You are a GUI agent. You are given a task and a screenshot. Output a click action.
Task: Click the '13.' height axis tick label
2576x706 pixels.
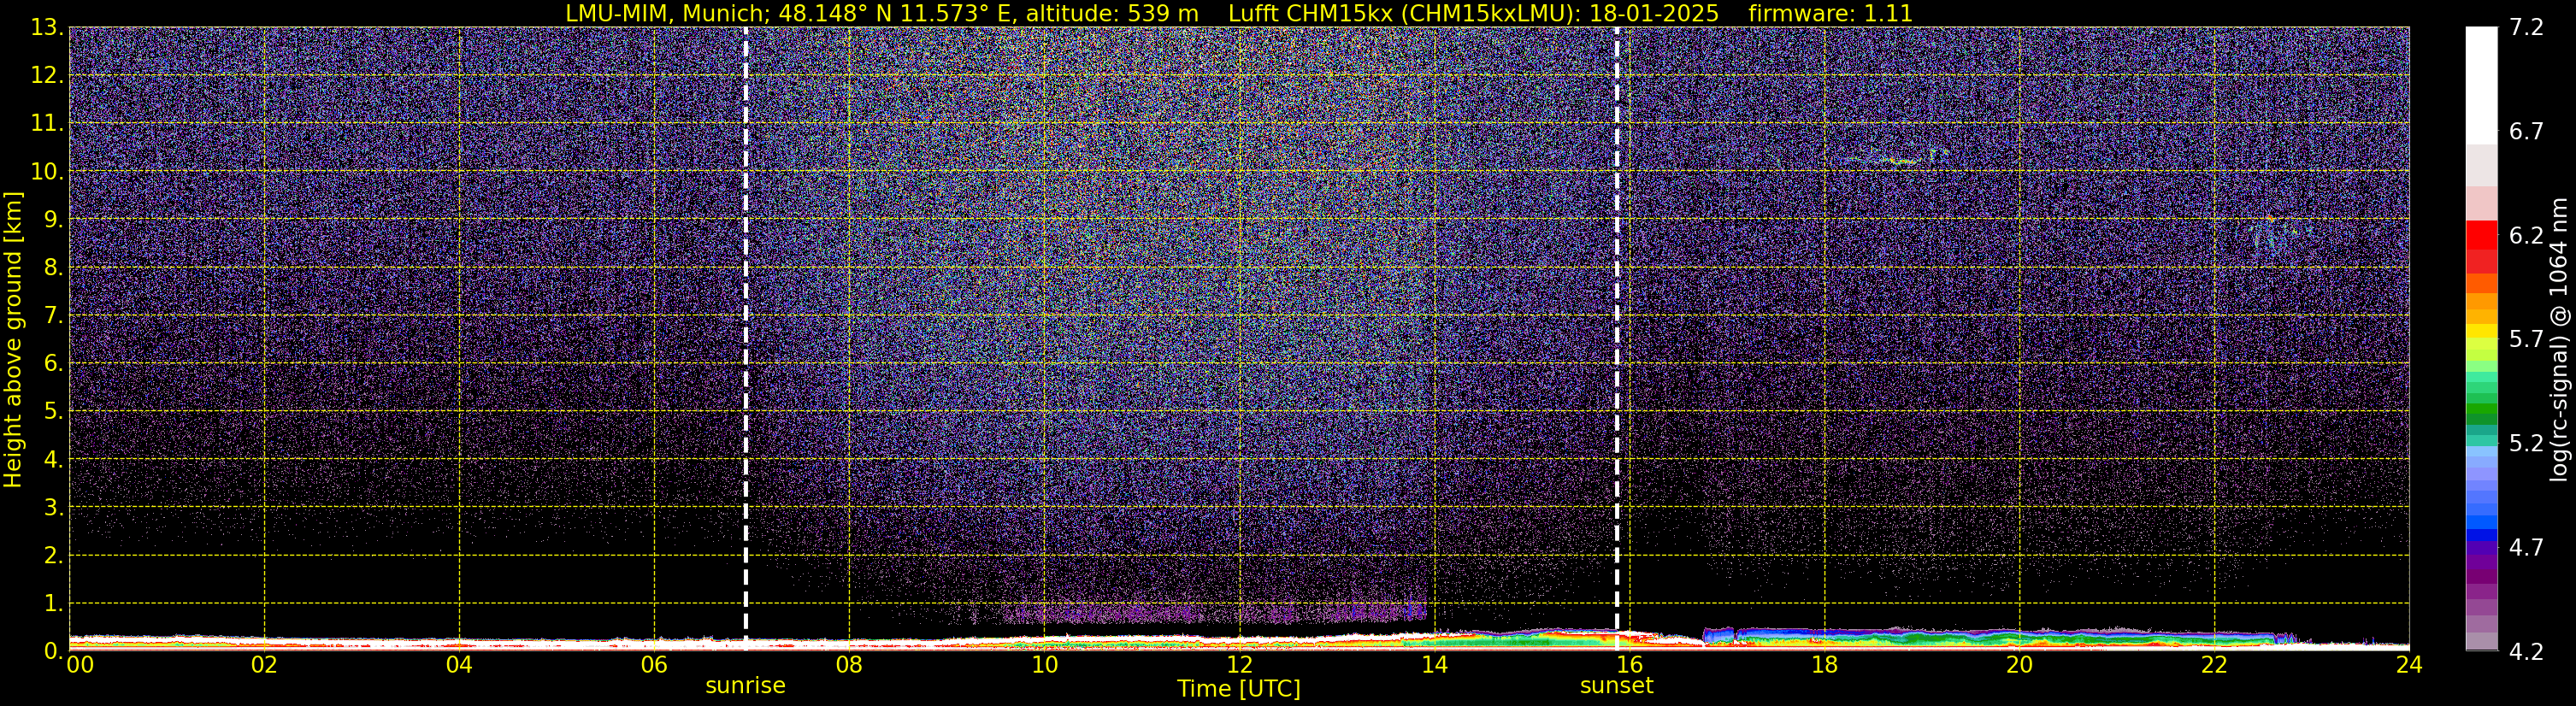click(47, 28)
